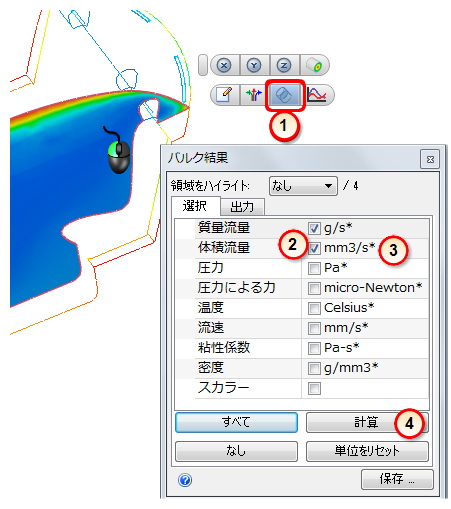Open the XY plot graph icon

(x=317, y=95)
